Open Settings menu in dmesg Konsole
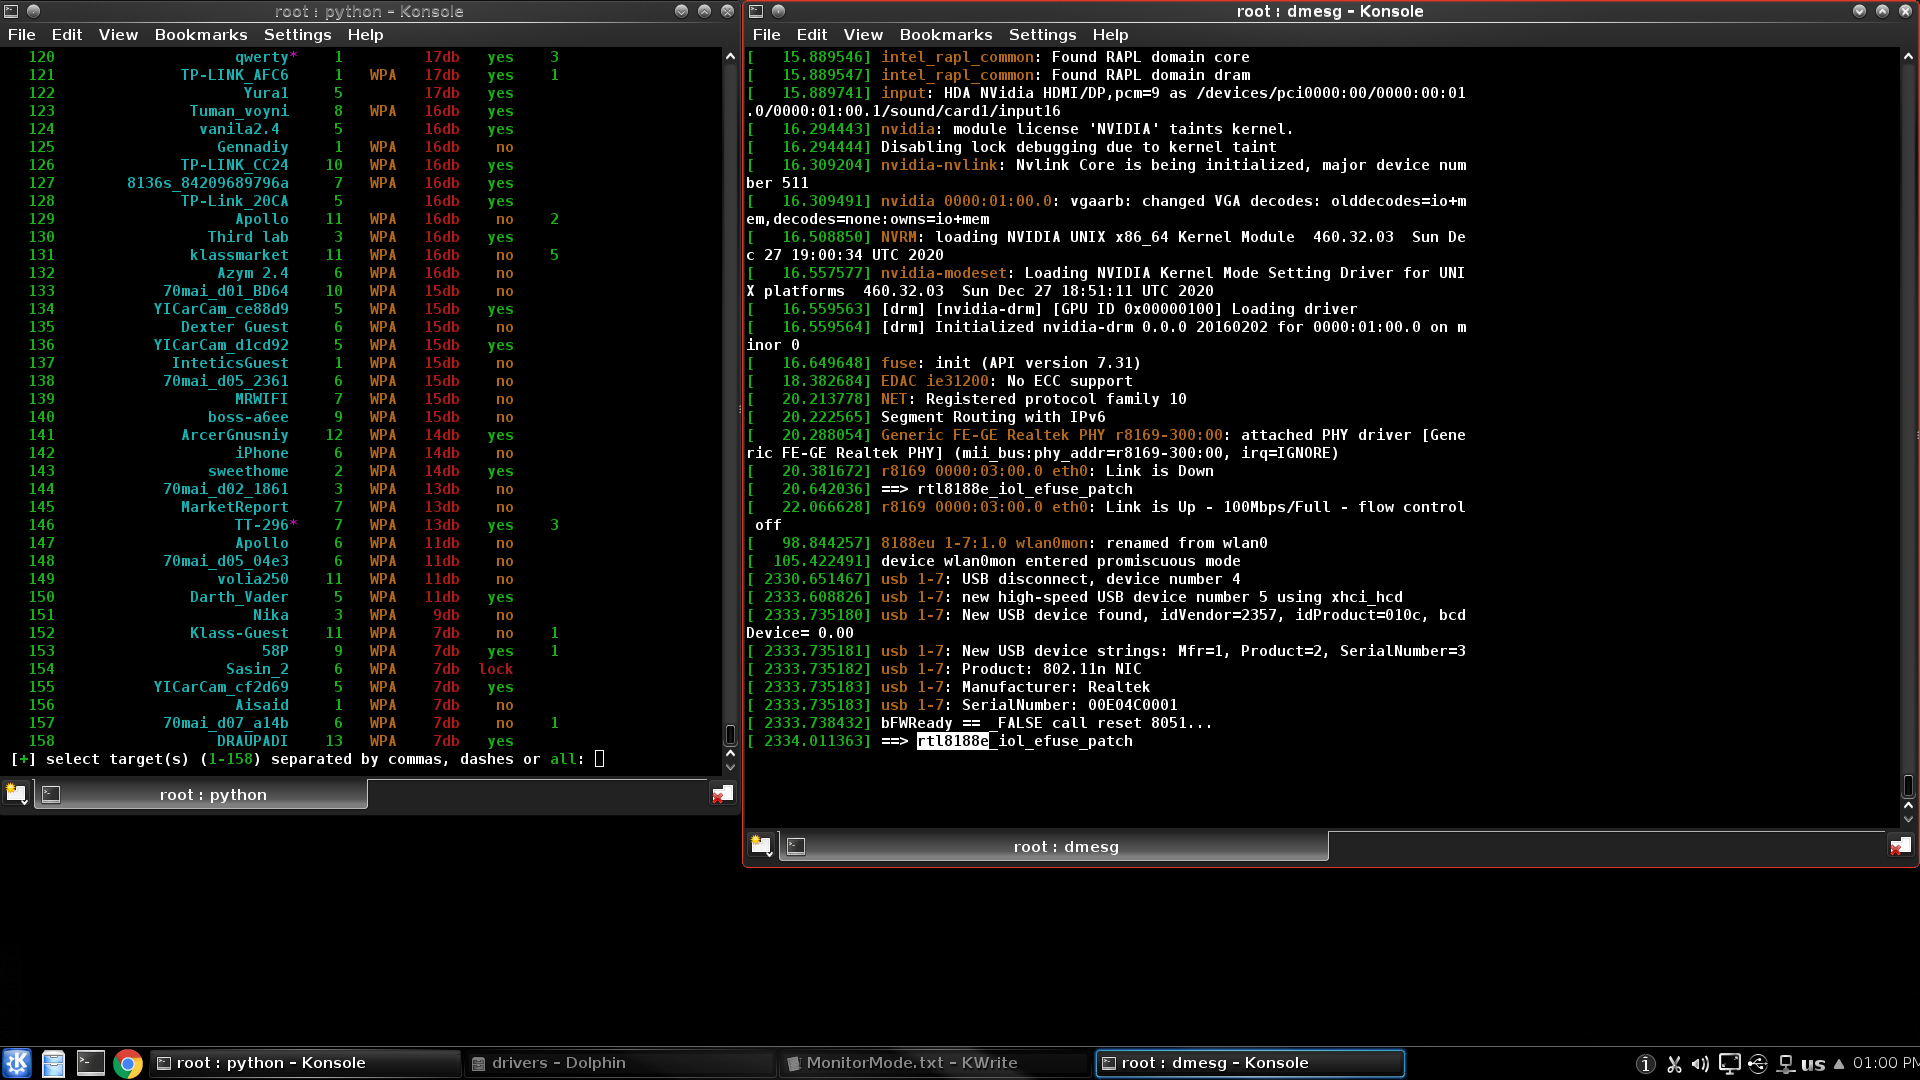 tap(1042, 34)
